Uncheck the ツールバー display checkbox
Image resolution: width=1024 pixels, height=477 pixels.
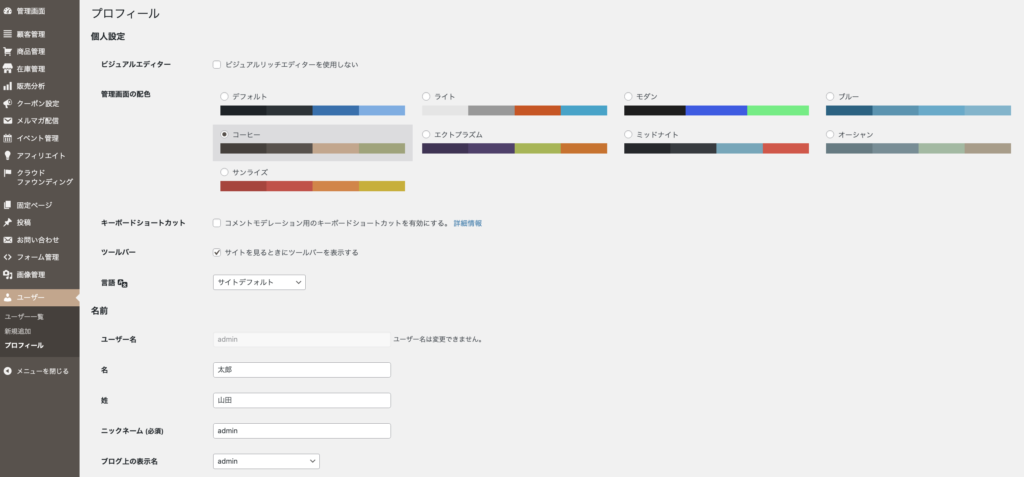217,252
